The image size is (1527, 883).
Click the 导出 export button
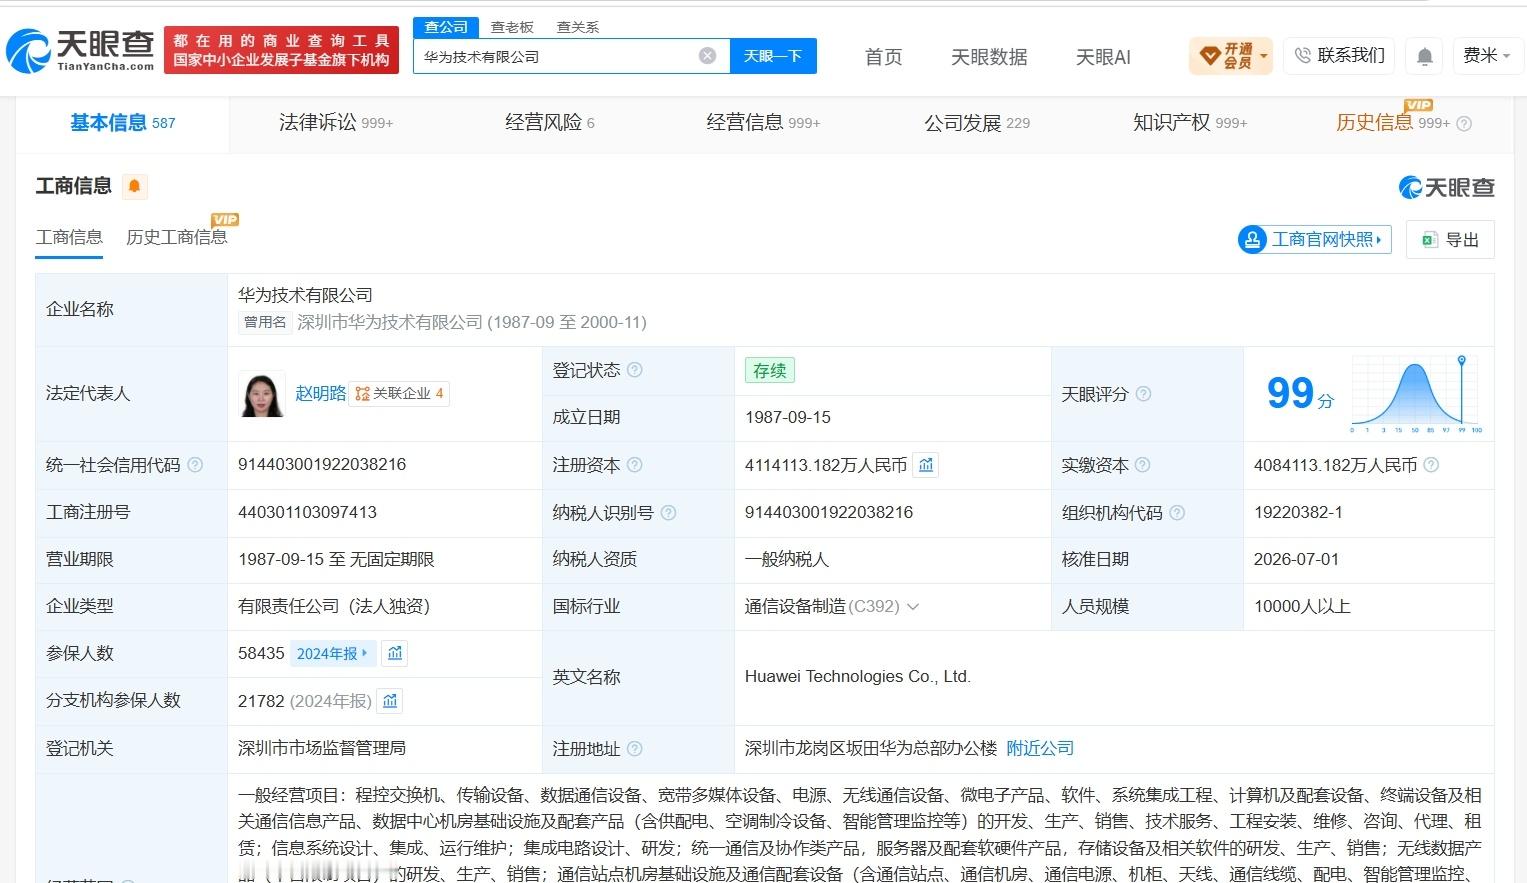tap(1450, 240)
